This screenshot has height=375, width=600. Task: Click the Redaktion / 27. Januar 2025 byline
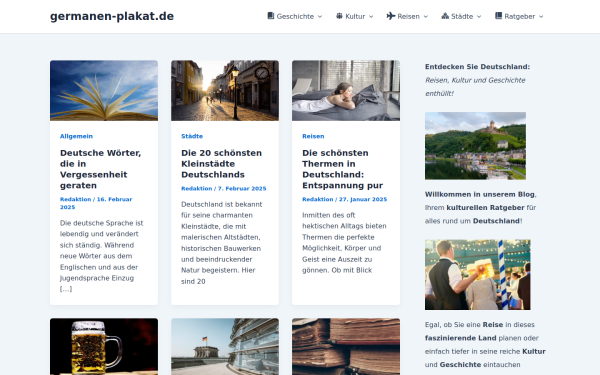[344, 199]
